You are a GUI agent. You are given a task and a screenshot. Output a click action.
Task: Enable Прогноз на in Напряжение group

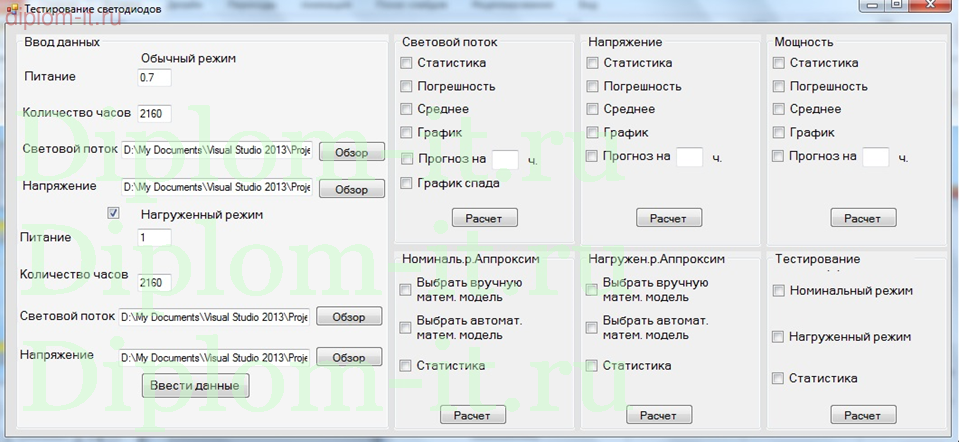(592, 156)
